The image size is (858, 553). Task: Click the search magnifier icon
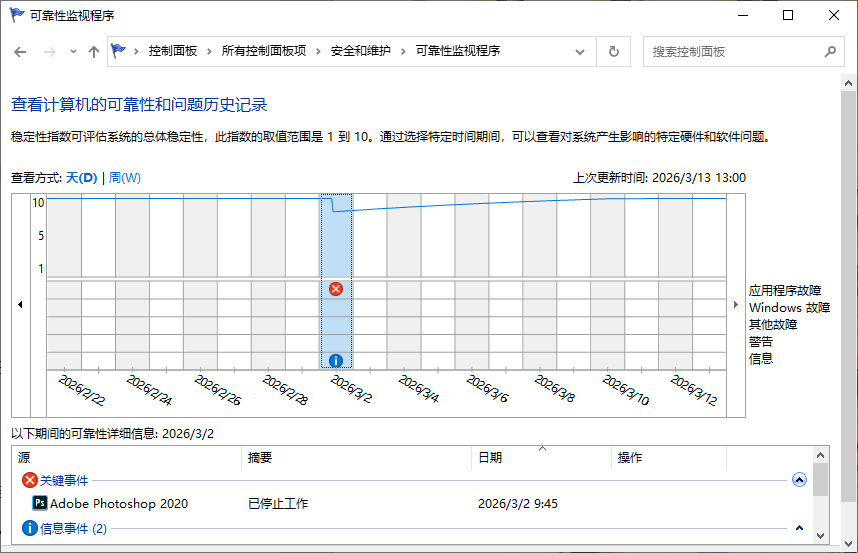tap(829, 51)
